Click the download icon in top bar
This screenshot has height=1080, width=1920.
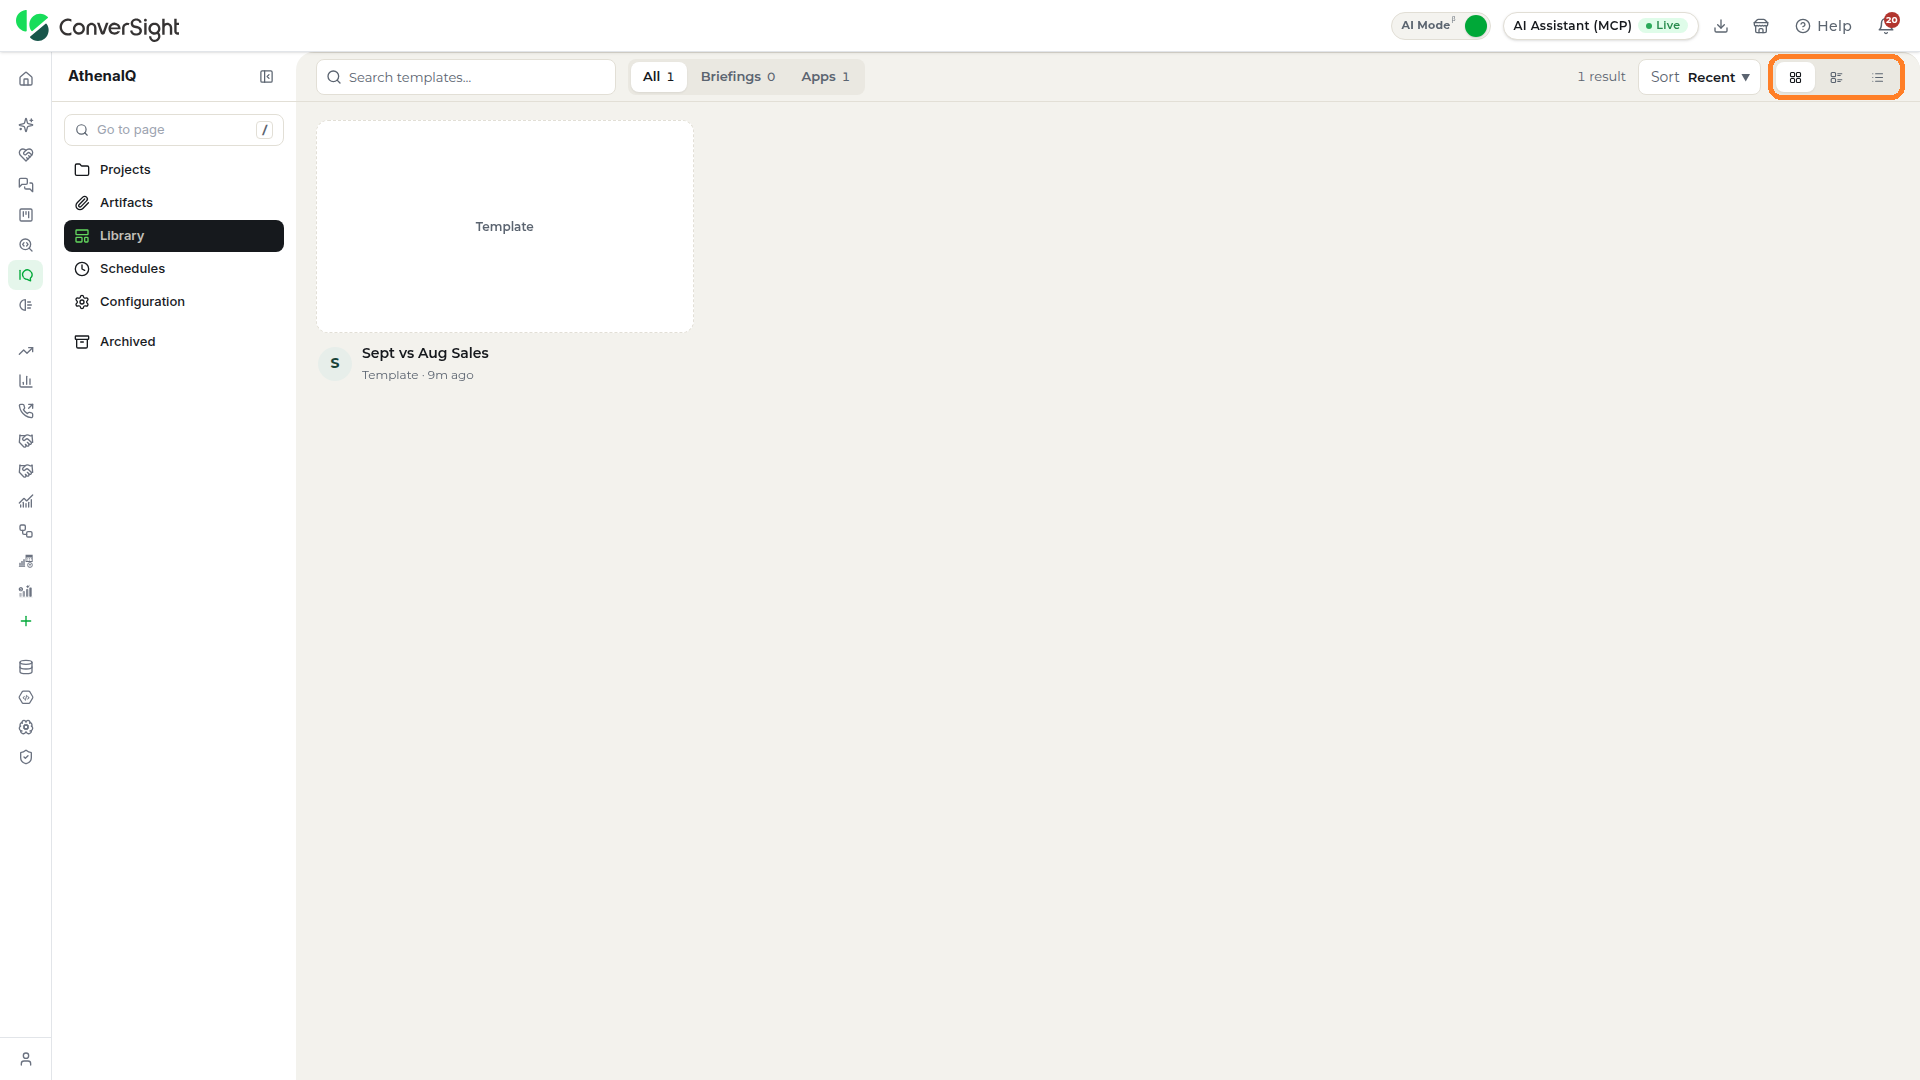click(1721, 26)
